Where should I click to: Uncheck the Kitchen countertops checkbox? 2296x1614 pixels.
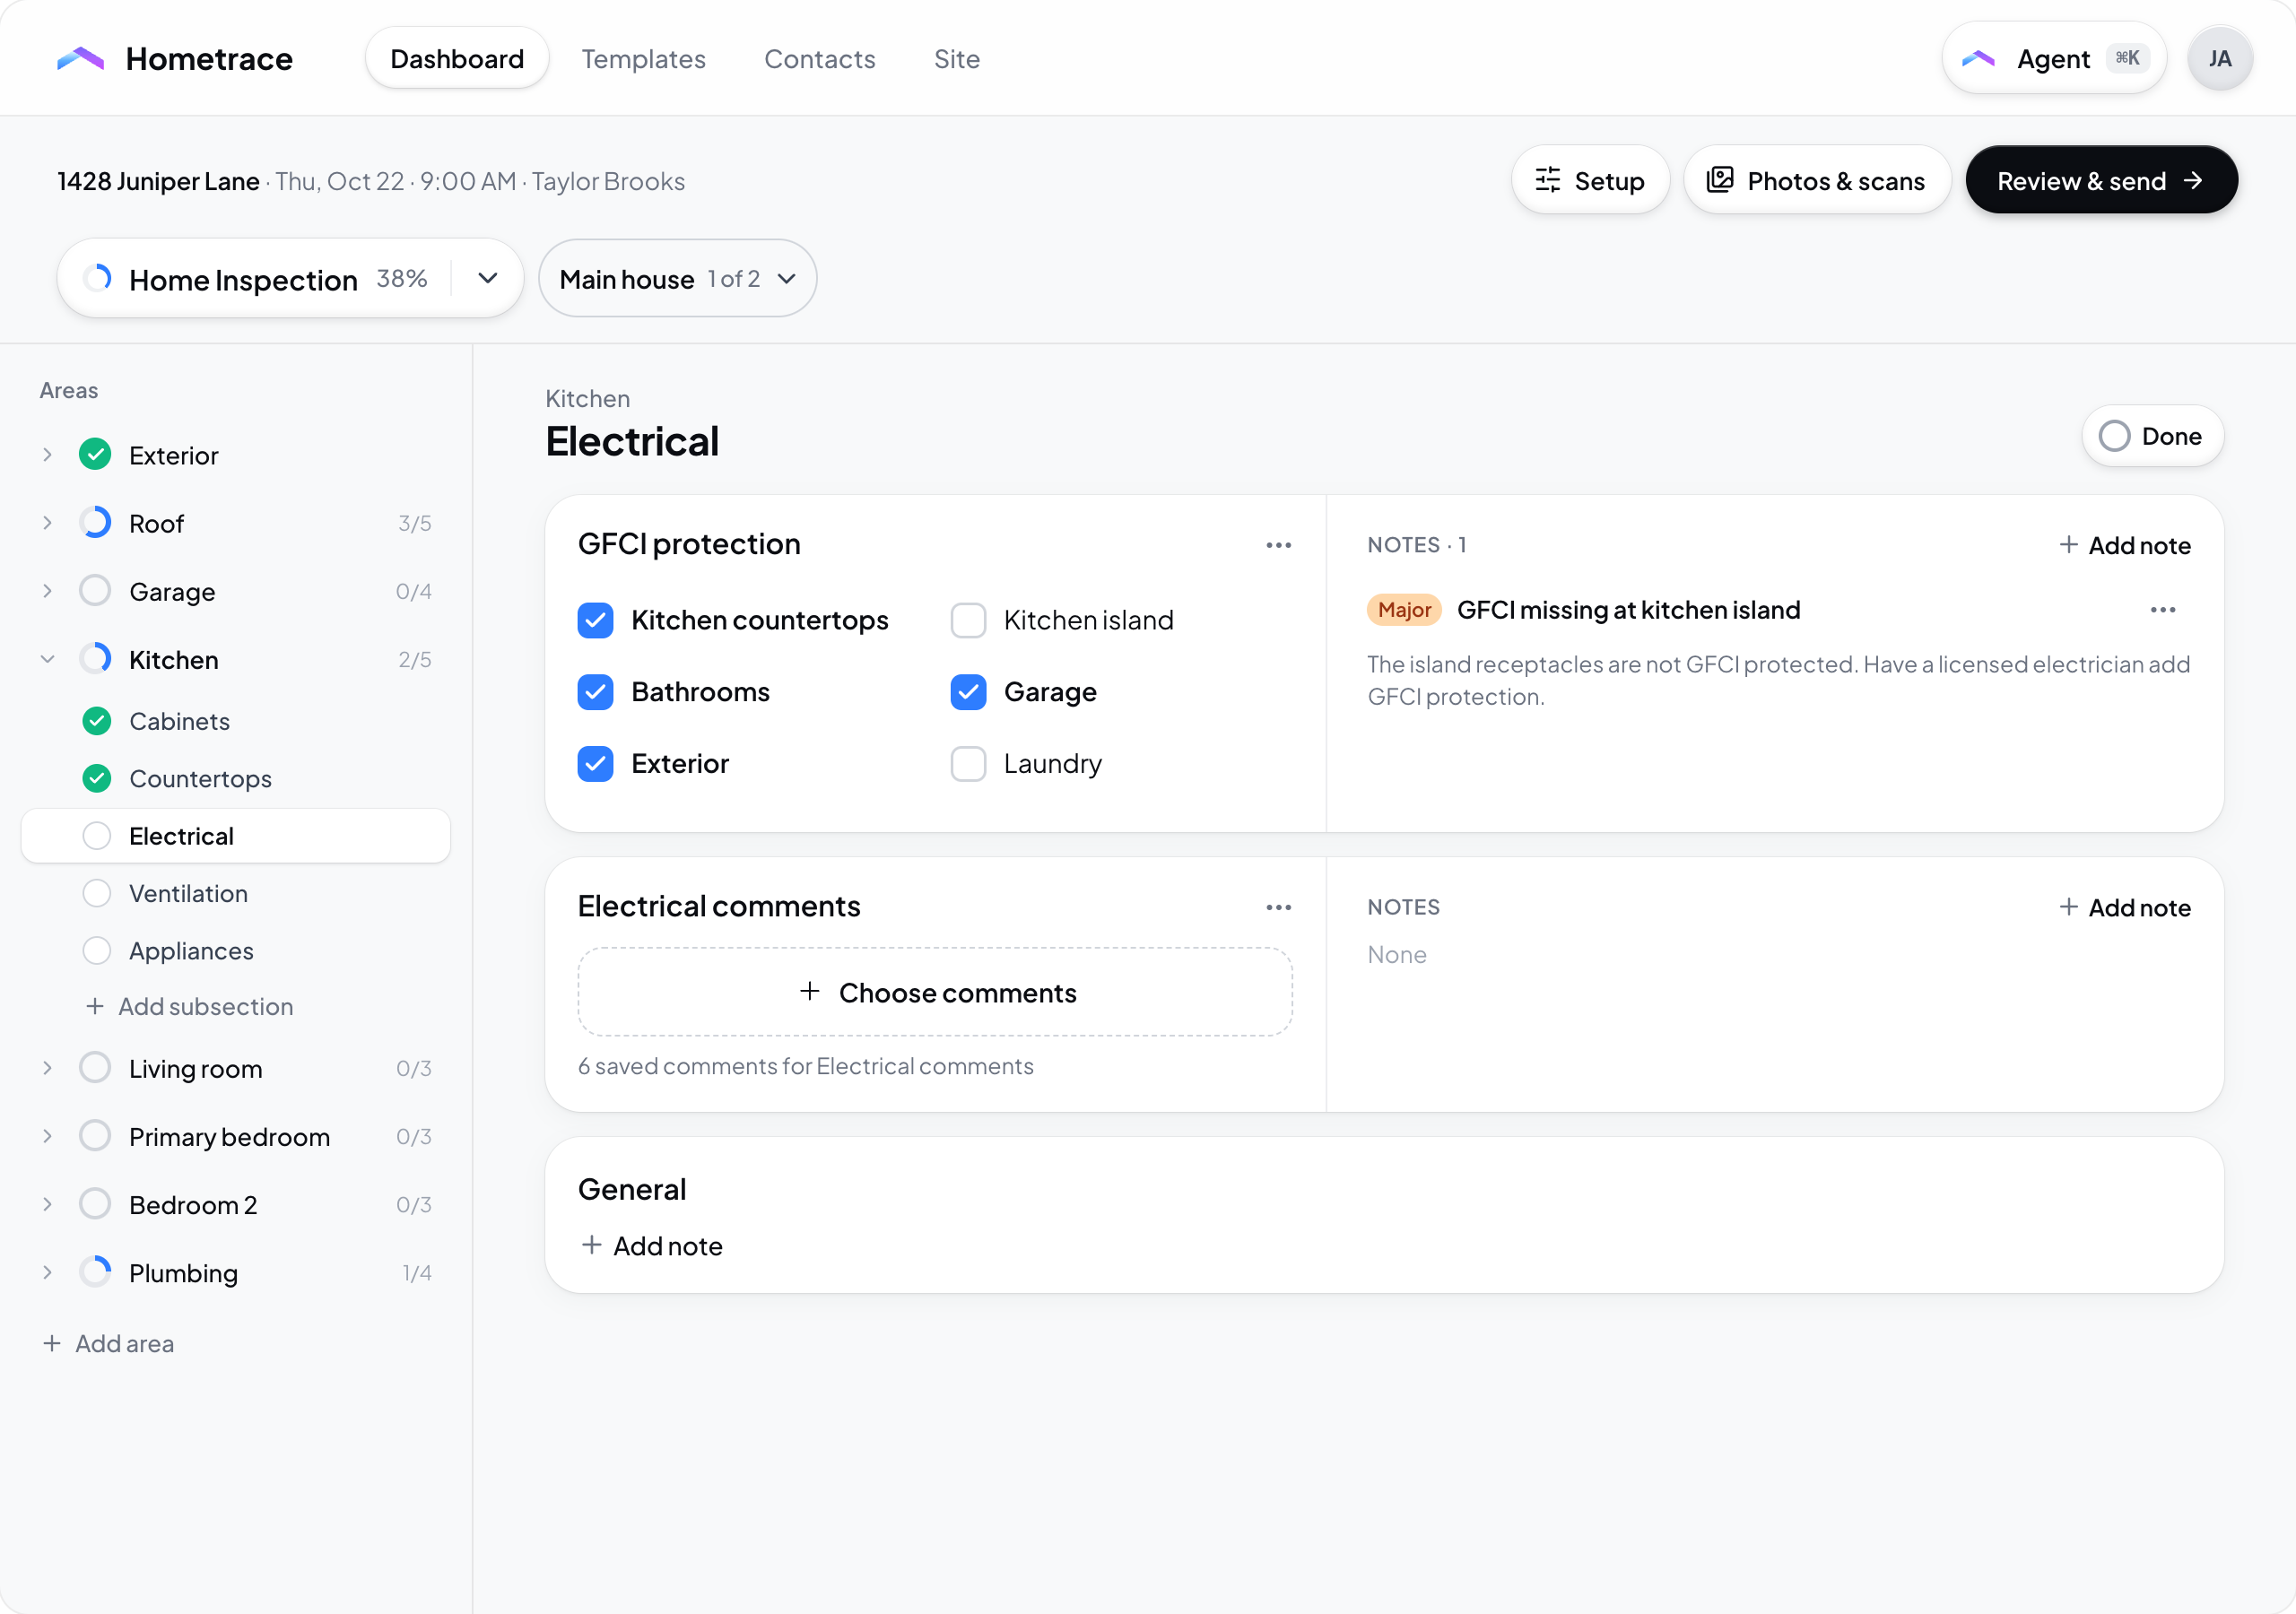pos(596,620)
